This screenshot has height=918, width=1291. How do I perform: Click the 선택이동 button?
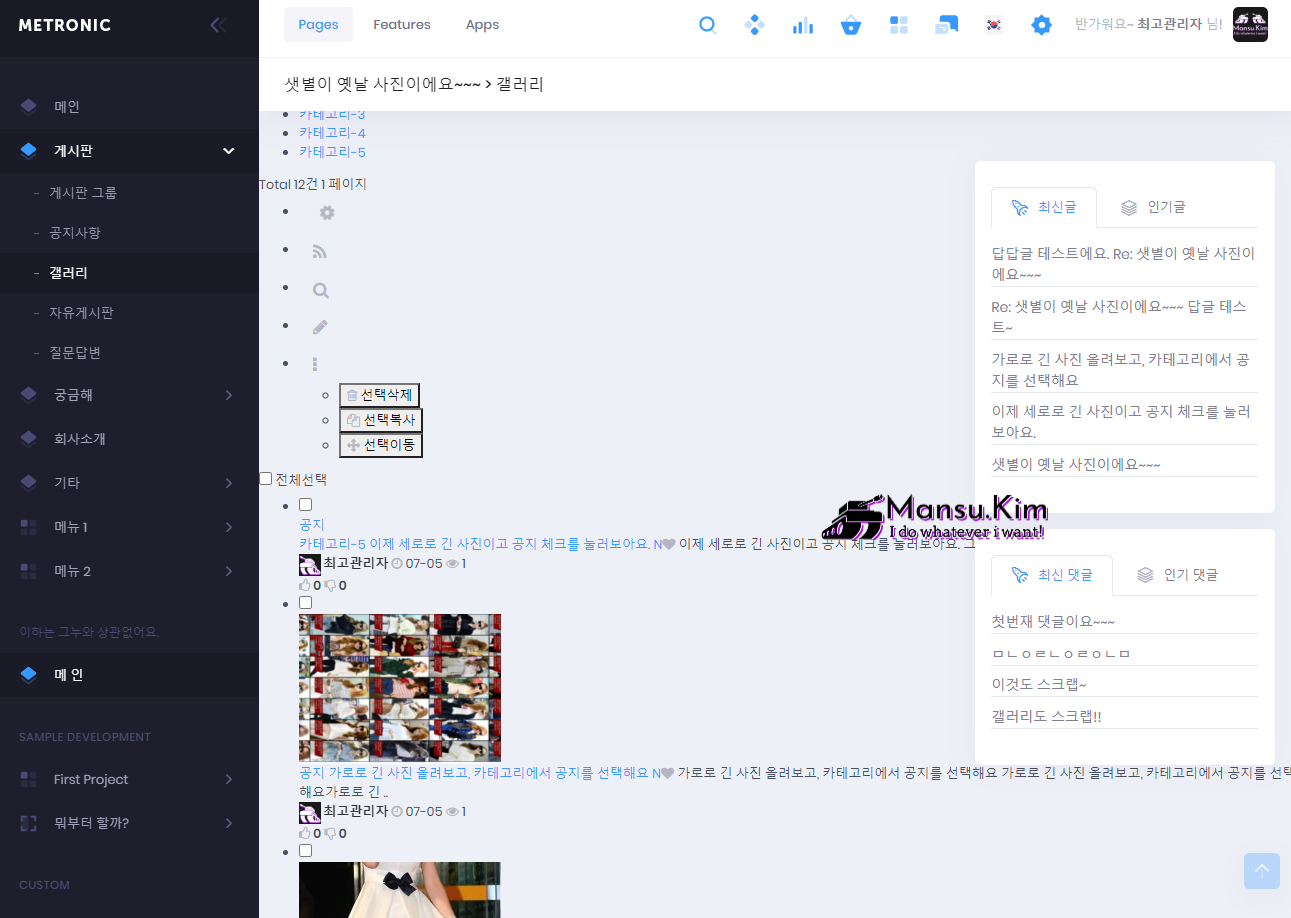click(381, 445)
